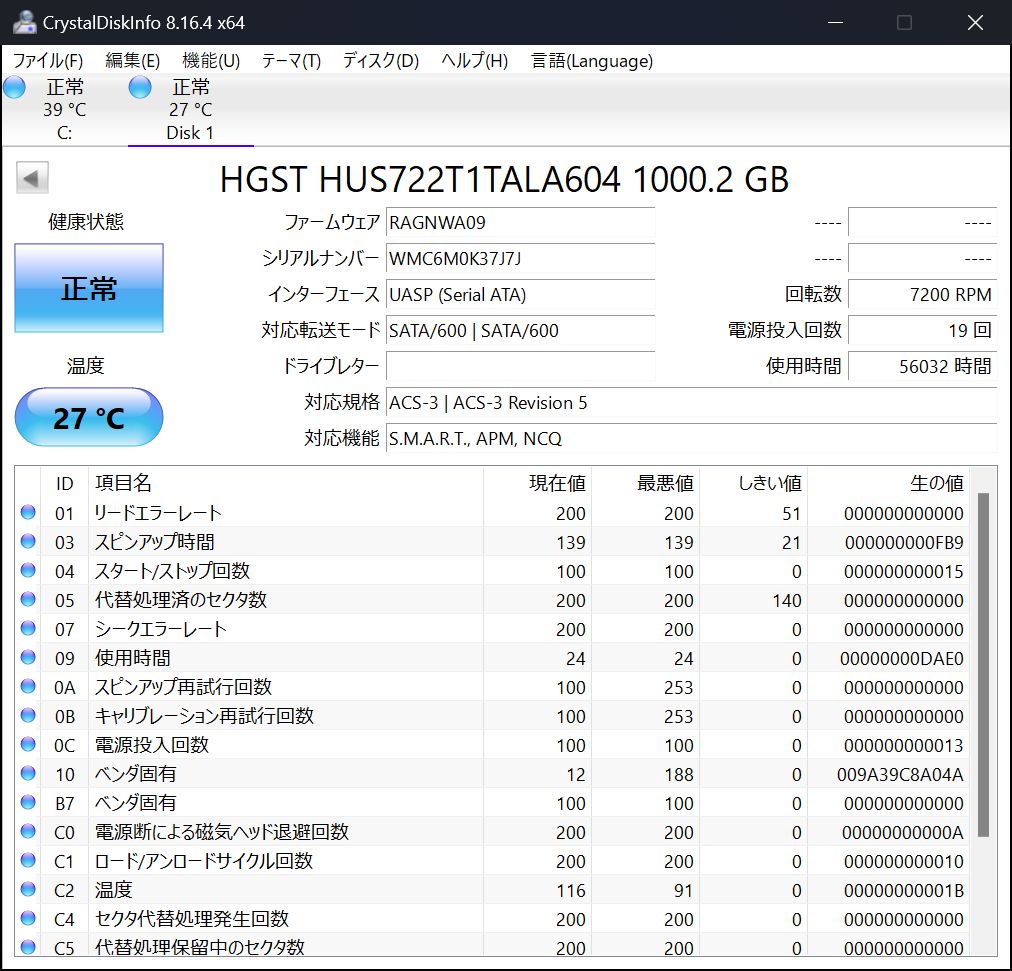The image size is (1012, 971).
Task: Select worst value 188 in attribute 10 row
Action: point(679,775)
